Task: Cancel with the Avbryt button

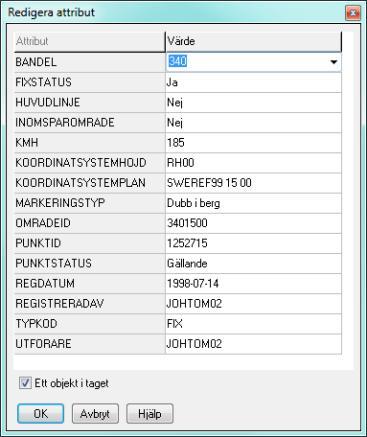Action: (95, 414)
